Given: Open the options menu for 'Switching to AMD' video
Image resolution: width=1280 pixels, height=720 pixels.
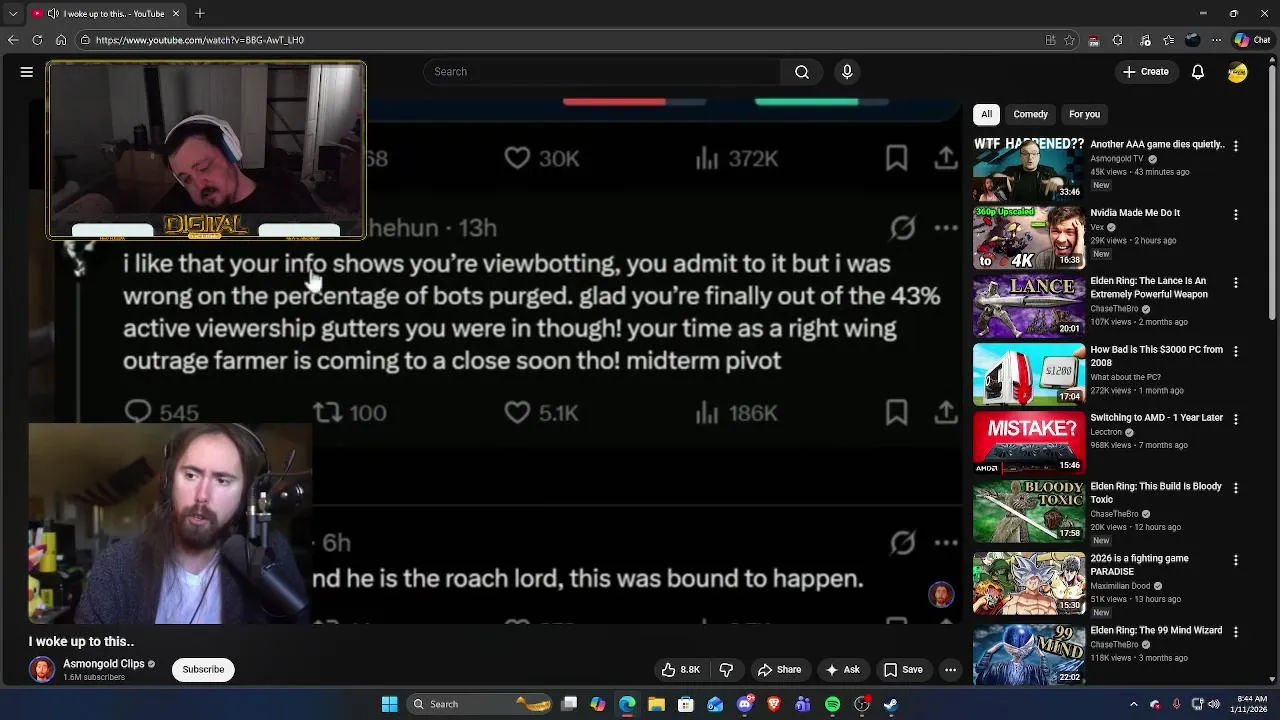Looking at the screenshot, I should point(1236,420).
